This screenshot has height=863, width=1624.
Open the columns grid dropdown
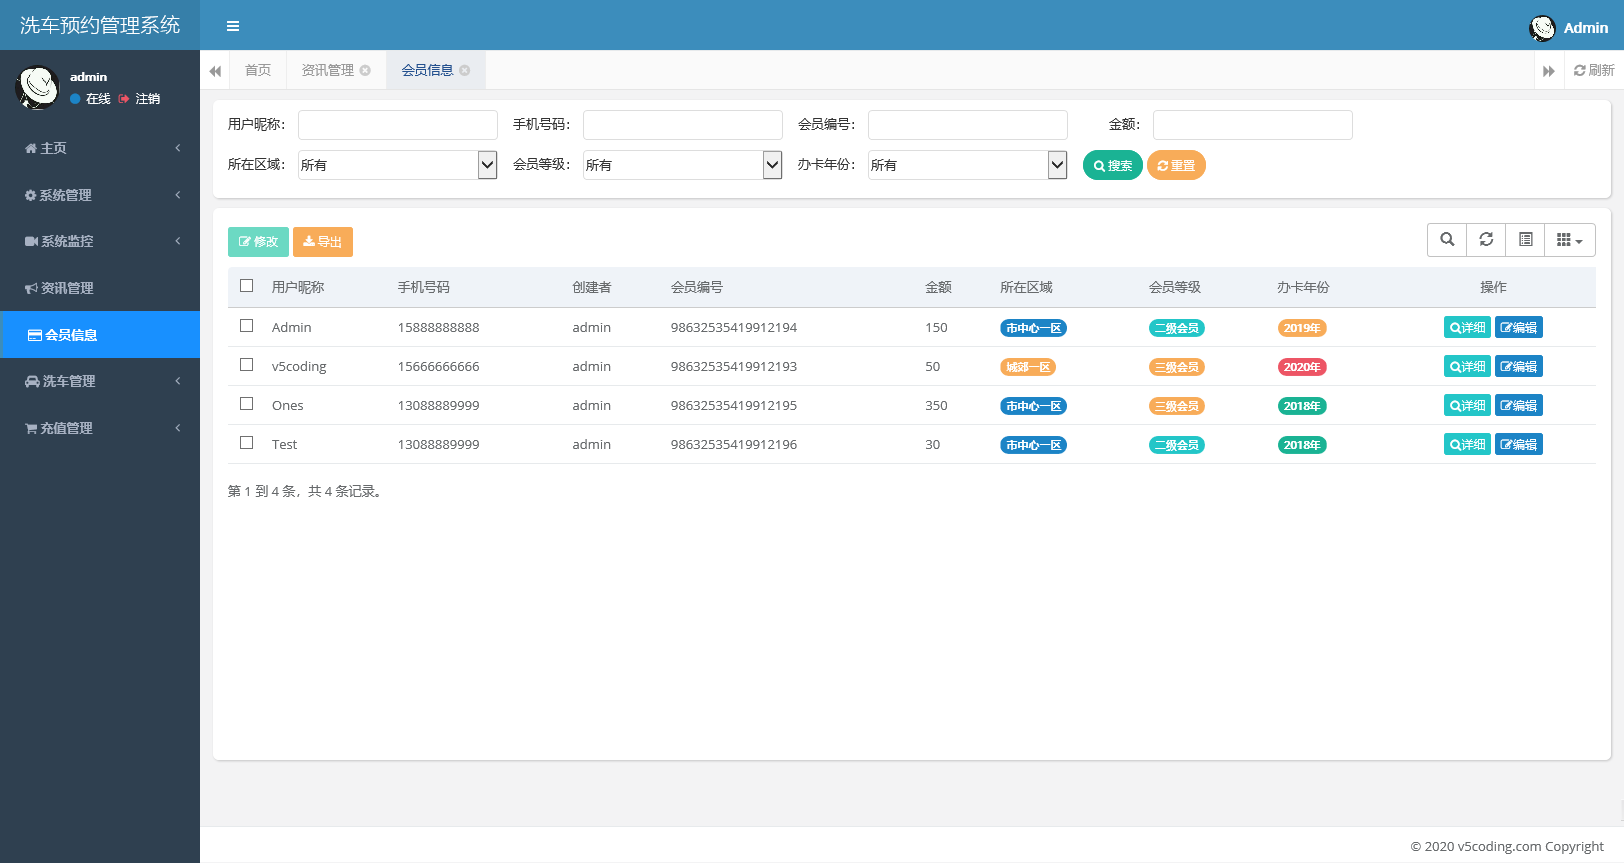pyautogui.click(x=1570, y=240)
